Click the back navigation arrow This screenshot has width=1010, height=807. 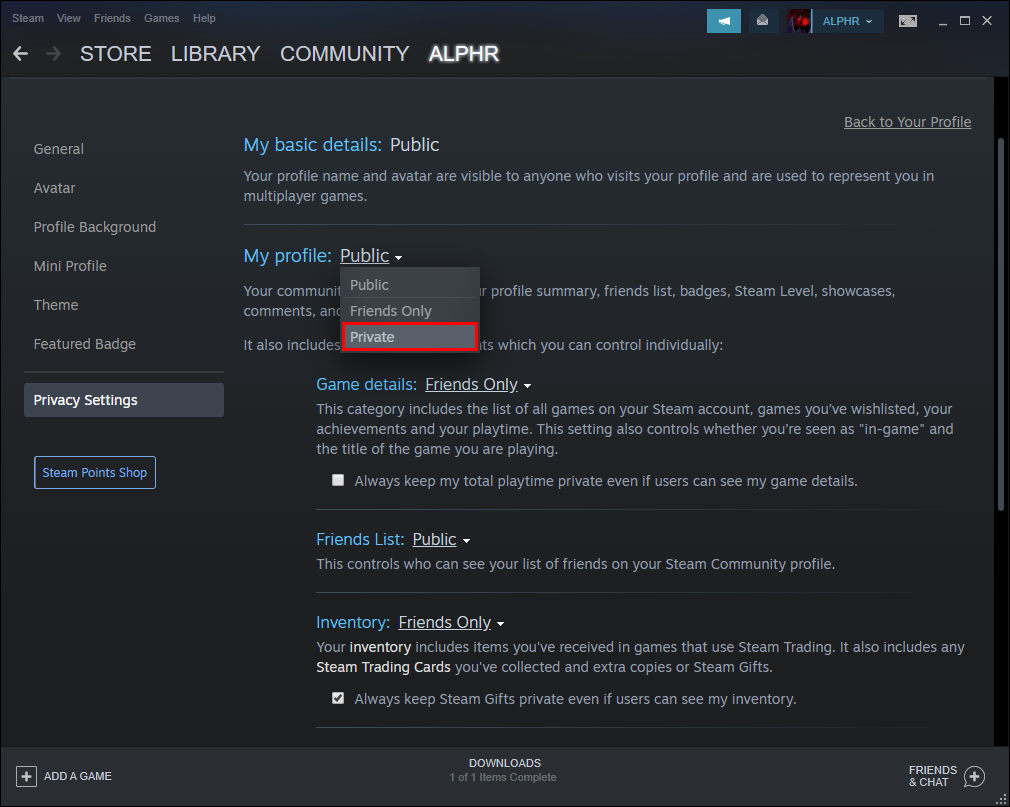21,53
